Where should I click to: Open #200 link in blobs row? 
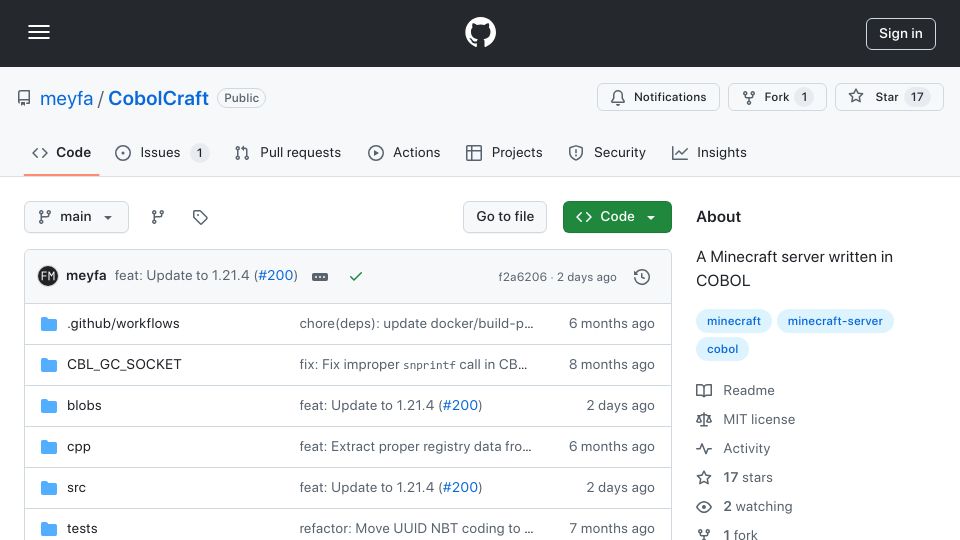[460, 405]
